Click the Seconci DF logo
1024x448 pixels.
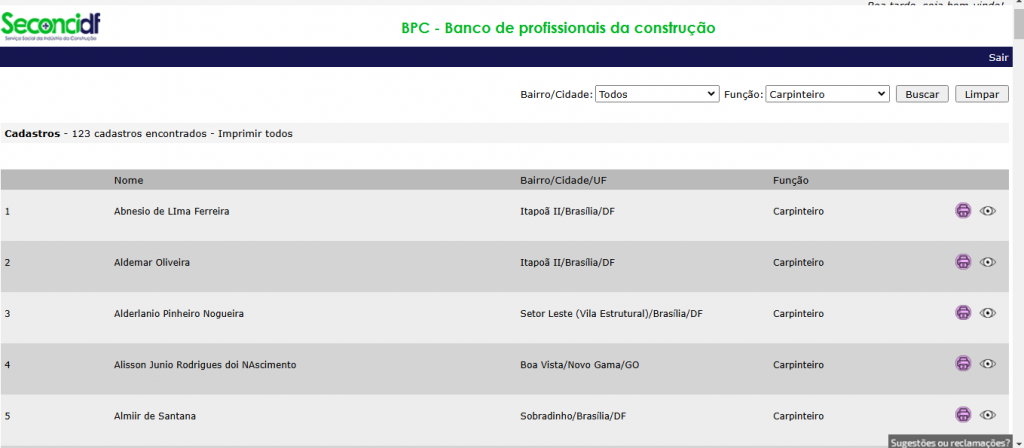point(51,26)
